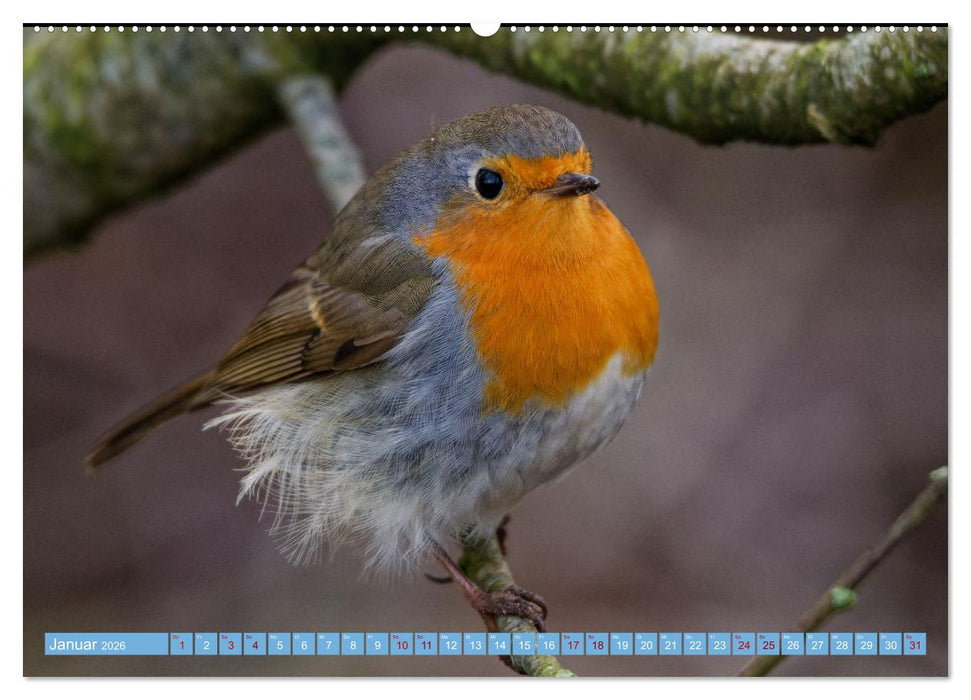Viewport: 971px width, 700px height.
Task: Select the red weekend date 4
Action: point(256,646)
